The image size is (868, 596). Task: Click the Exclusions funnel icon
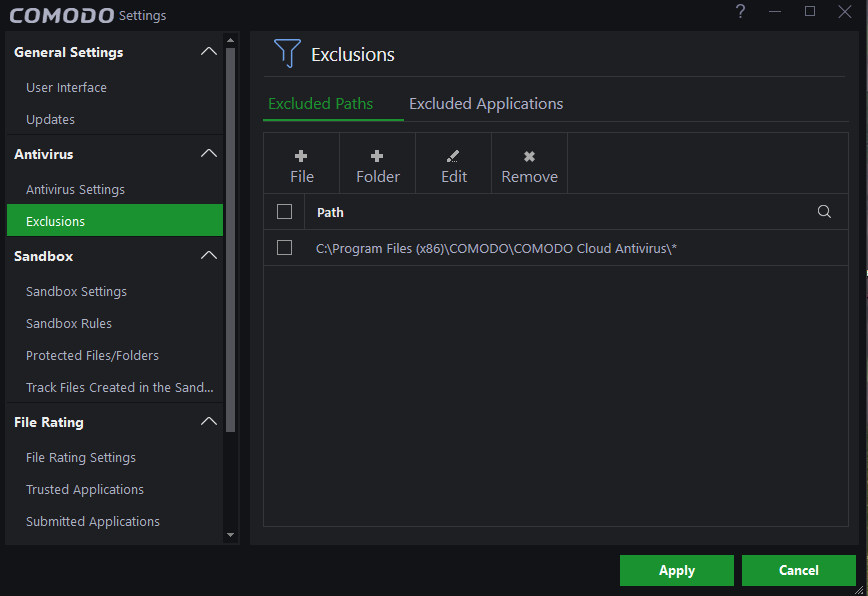pos(287,54)
